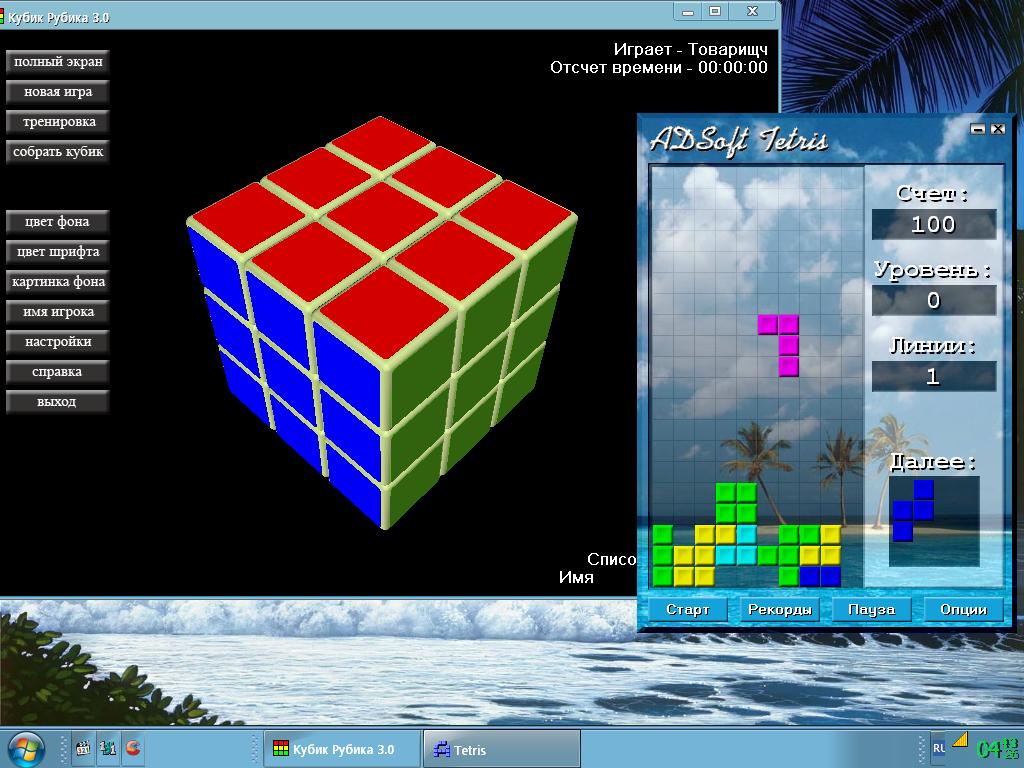
Task: Click the 'Имя' column label
Action: point(577,577)
